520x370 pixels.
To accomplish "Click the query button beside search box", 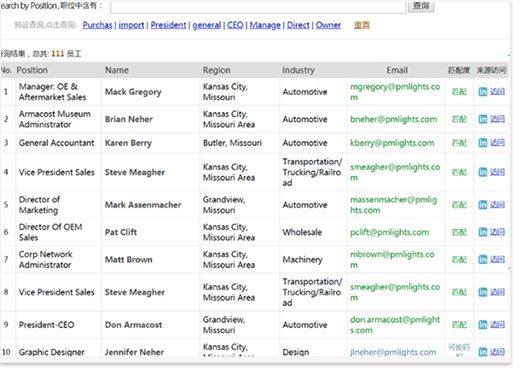I will pos(421,6).
